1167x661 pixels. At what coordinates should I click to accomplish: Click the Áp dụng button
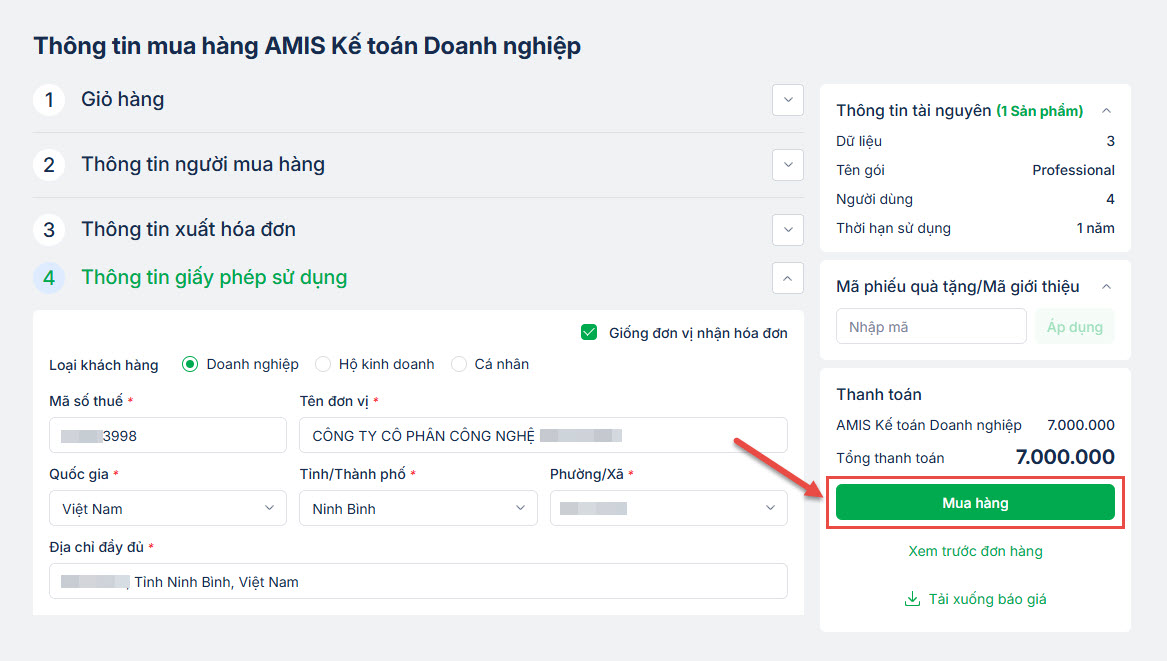pos(1075,327)
